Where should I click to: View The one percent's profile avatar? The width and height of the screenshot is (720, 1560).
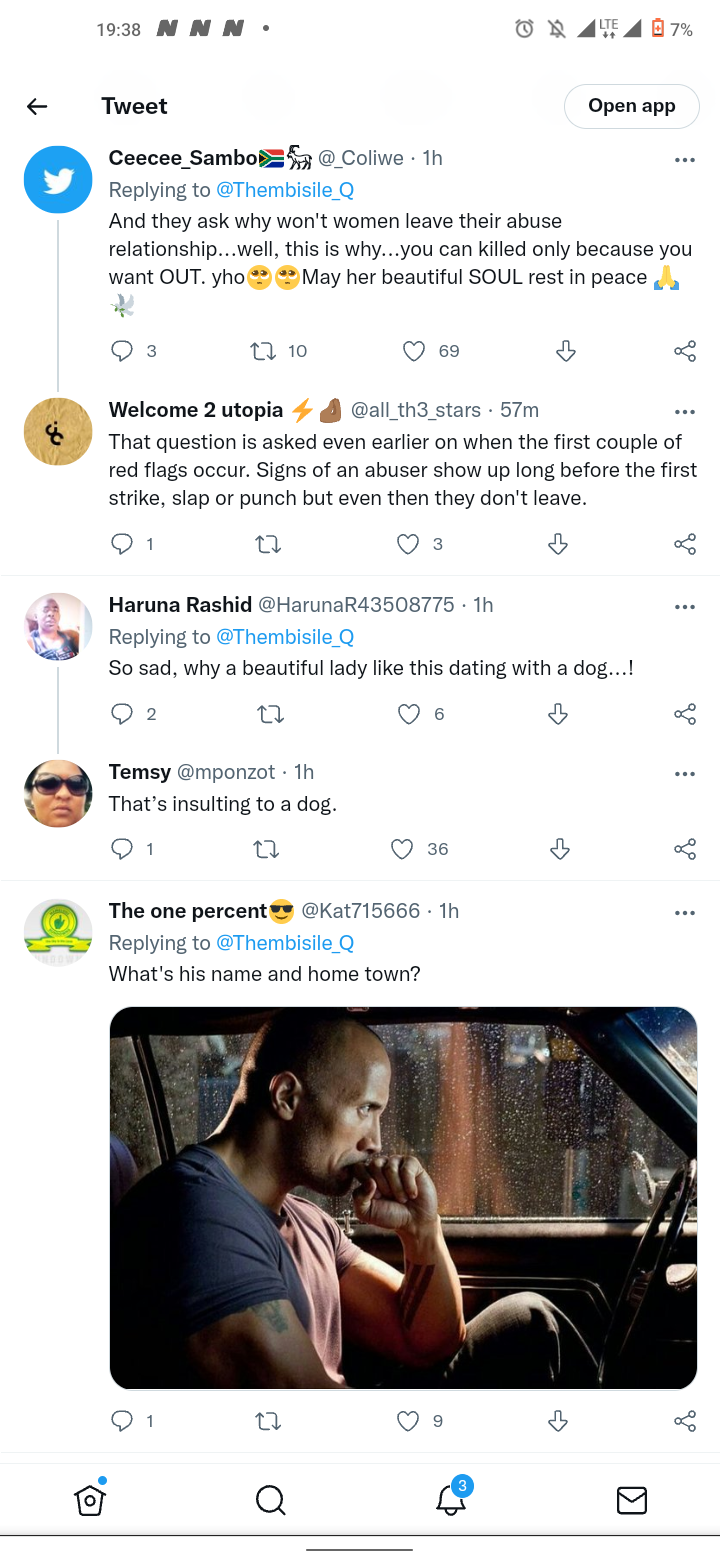click(58, 932)
